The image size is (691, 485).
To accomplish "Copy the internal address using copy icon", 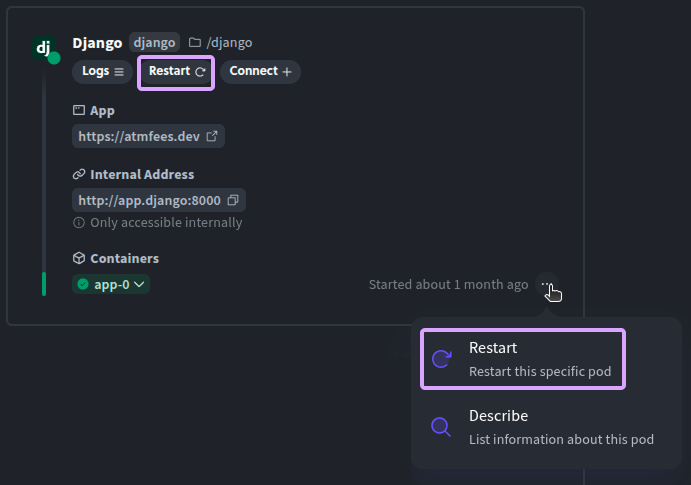I will 233,200.
